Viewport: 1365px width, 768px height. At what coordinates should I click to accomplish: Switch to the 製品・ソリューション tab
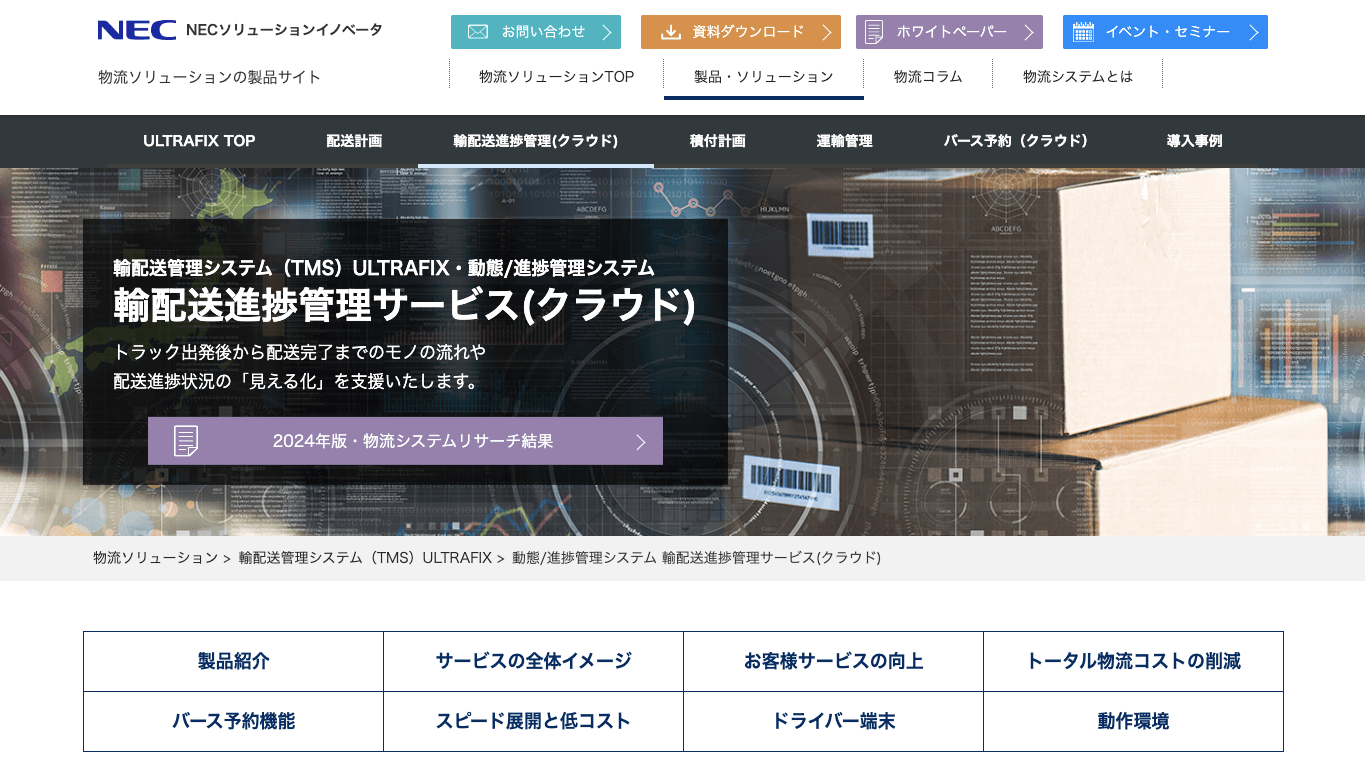click(763, 75)
